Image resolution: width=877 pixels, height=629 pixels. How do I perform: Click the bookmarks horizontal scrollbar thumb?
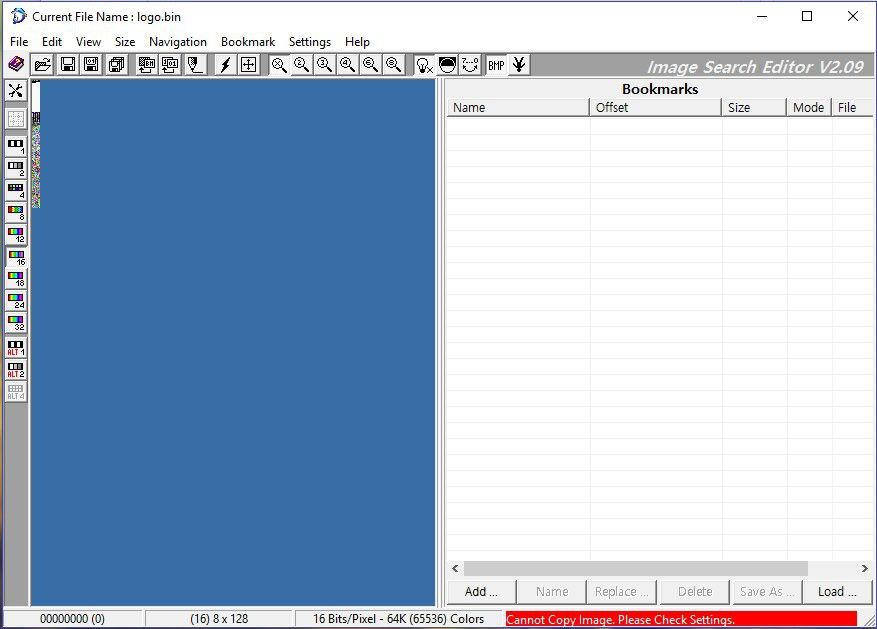(x=636, y=569)
